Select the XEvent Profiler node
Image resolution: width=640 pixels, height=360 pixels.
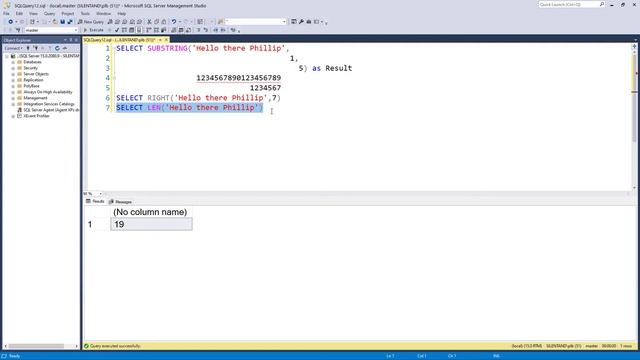point(36,116)
